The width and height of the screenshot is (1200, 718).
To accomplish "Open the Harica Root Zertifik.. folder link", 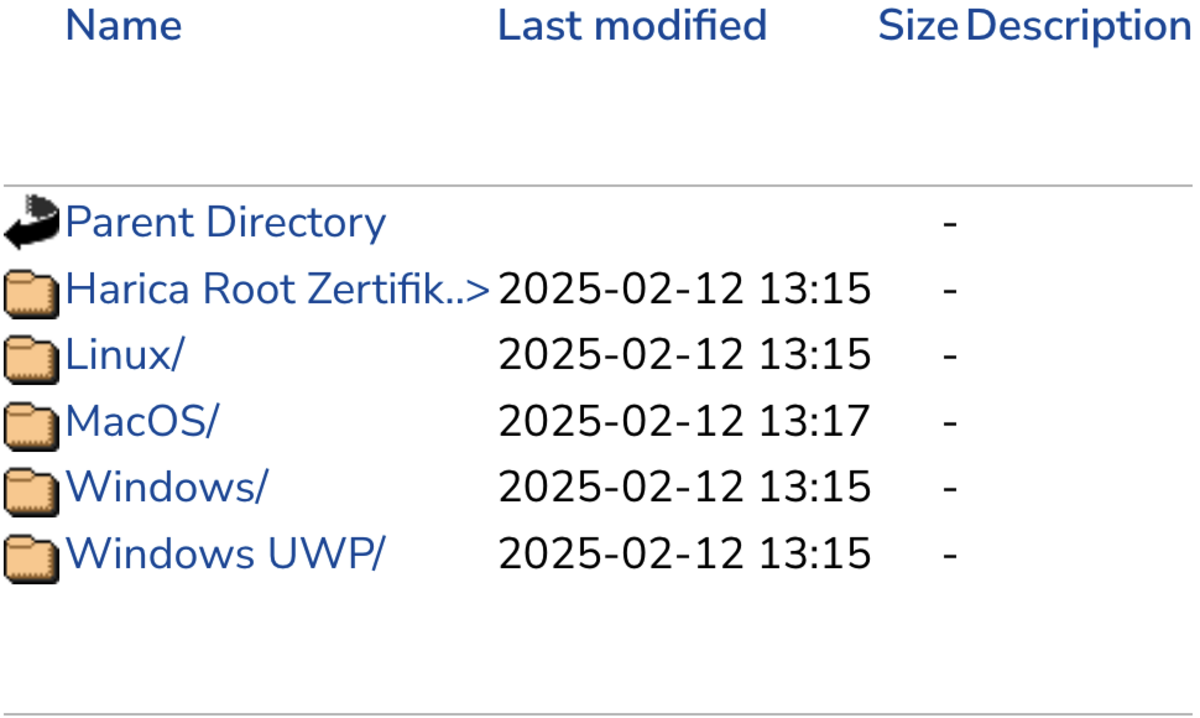I will (x=278, y=289).
